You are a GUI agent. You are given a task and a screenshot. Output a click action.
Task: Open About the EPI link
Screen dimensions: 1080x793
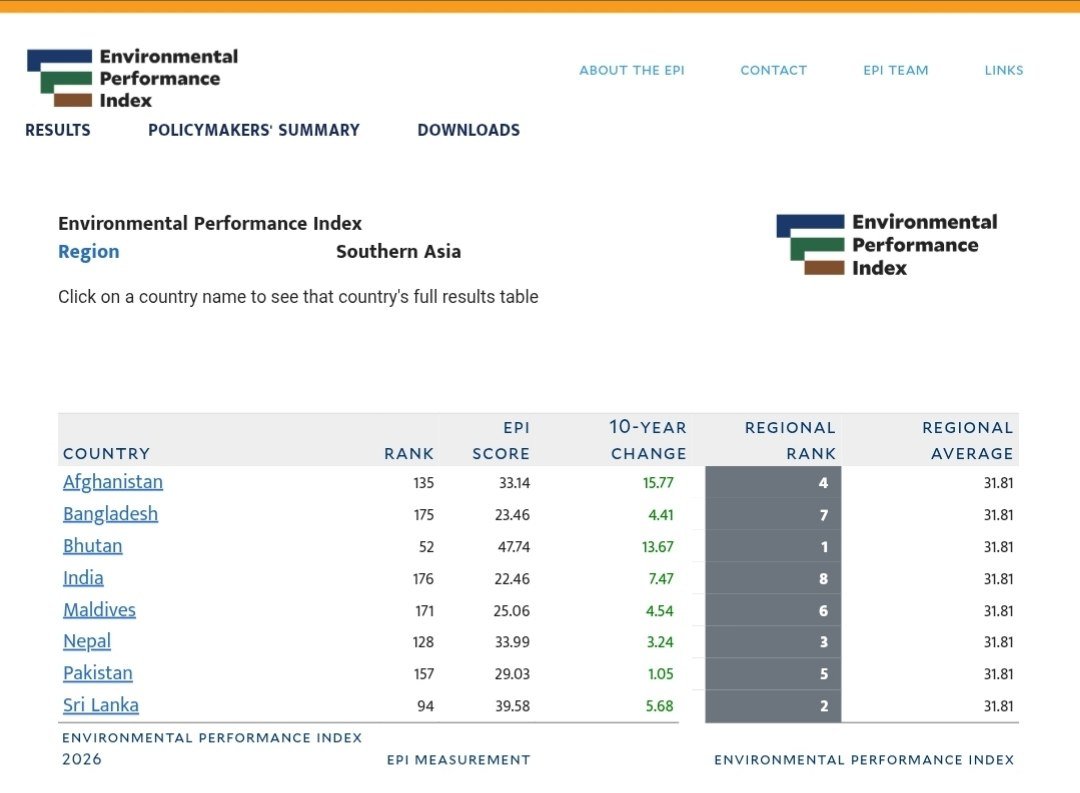click(632, 70)
